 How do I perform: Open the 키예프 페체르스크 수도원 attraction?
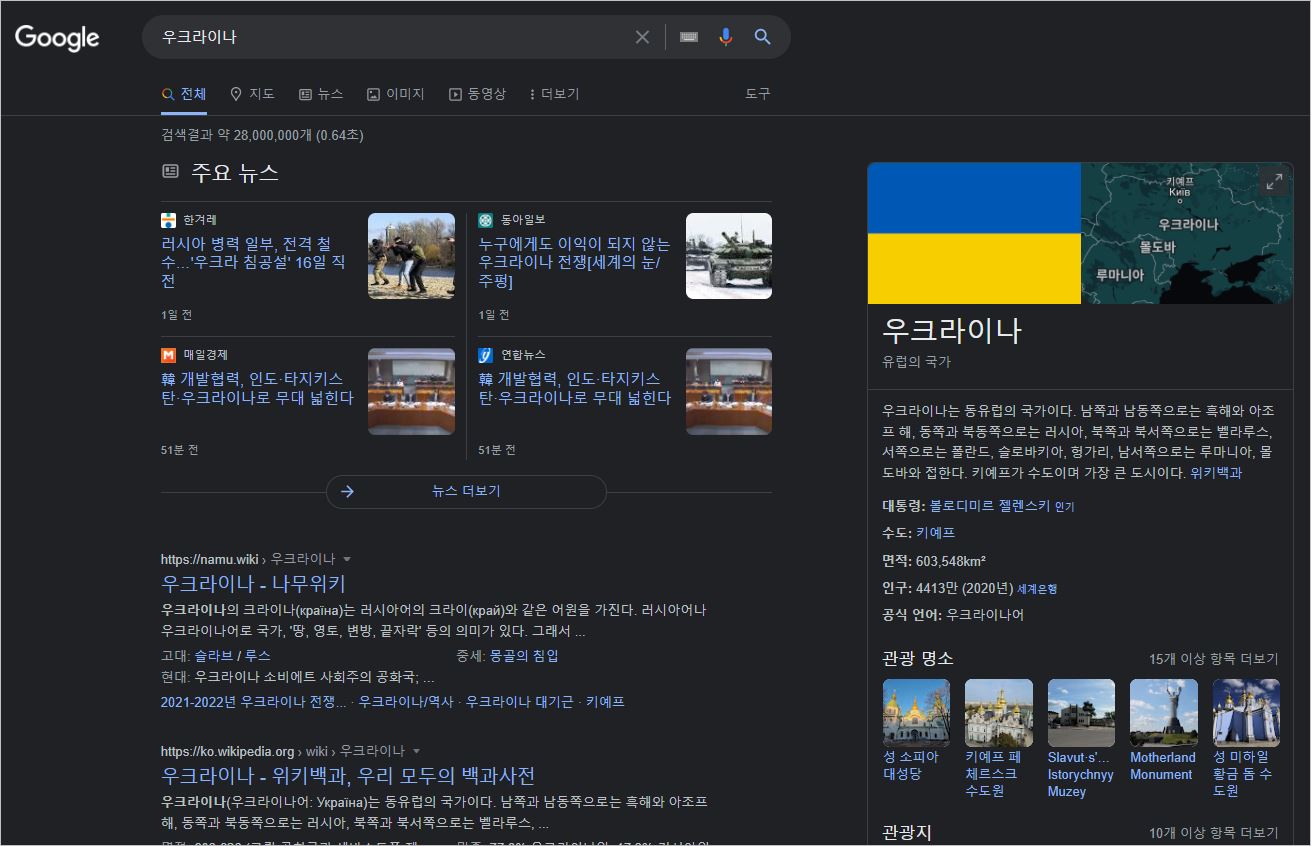[999, 738]
